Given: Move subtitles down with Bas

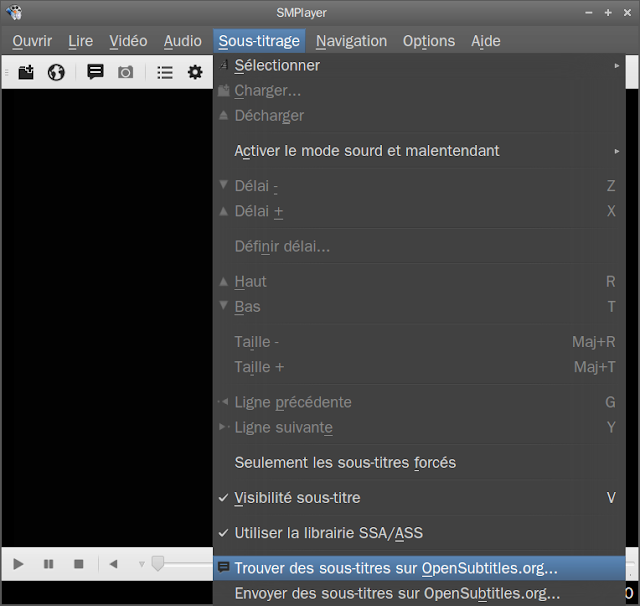Looking at the screenshot, I should (419, 307).
